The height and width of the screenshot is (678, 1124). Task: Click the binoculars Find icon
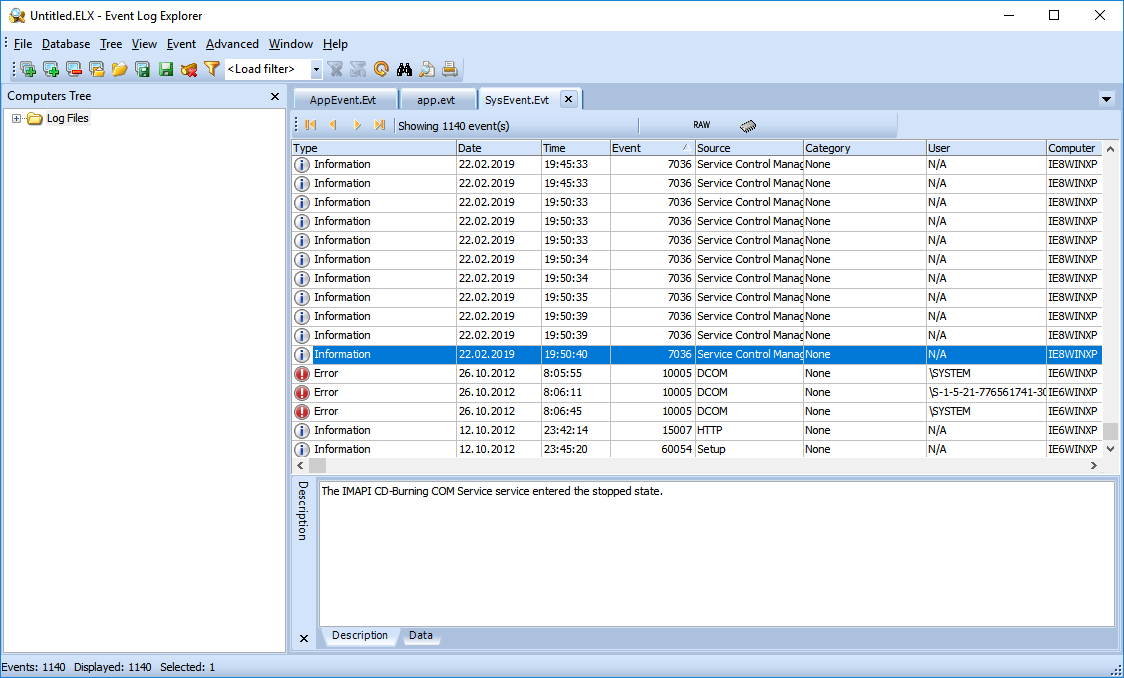[404, 69]
